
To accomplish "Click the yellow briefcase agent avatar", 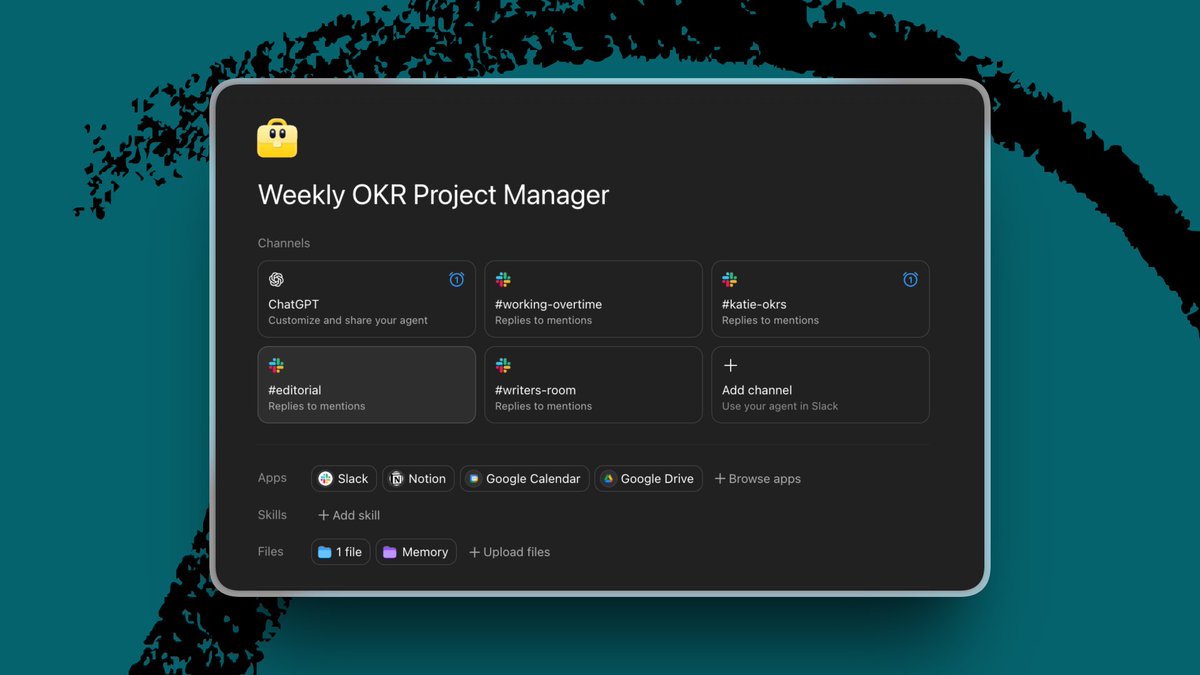I will point(277,138).
